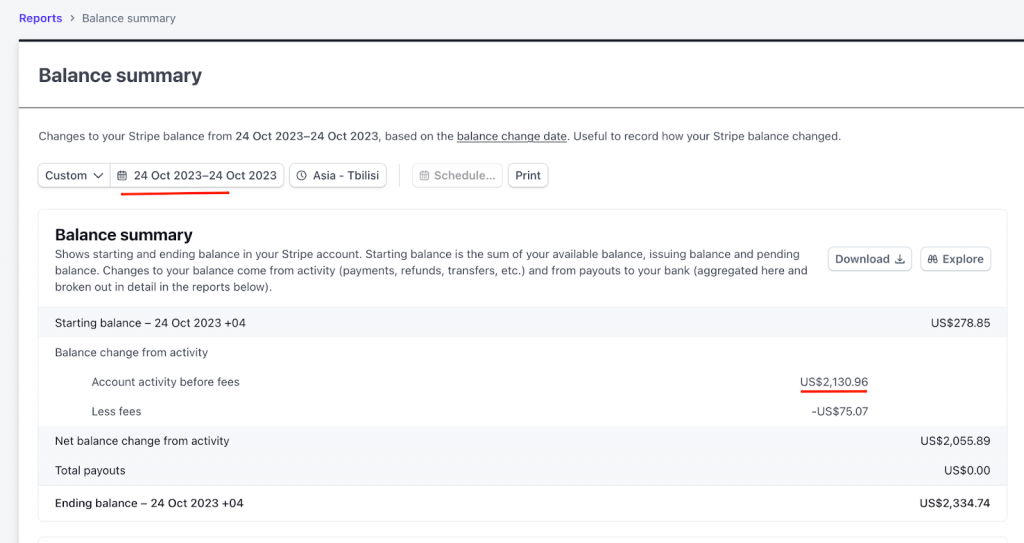
Task: Click the Schedule... button text
Action: [464, 176]
